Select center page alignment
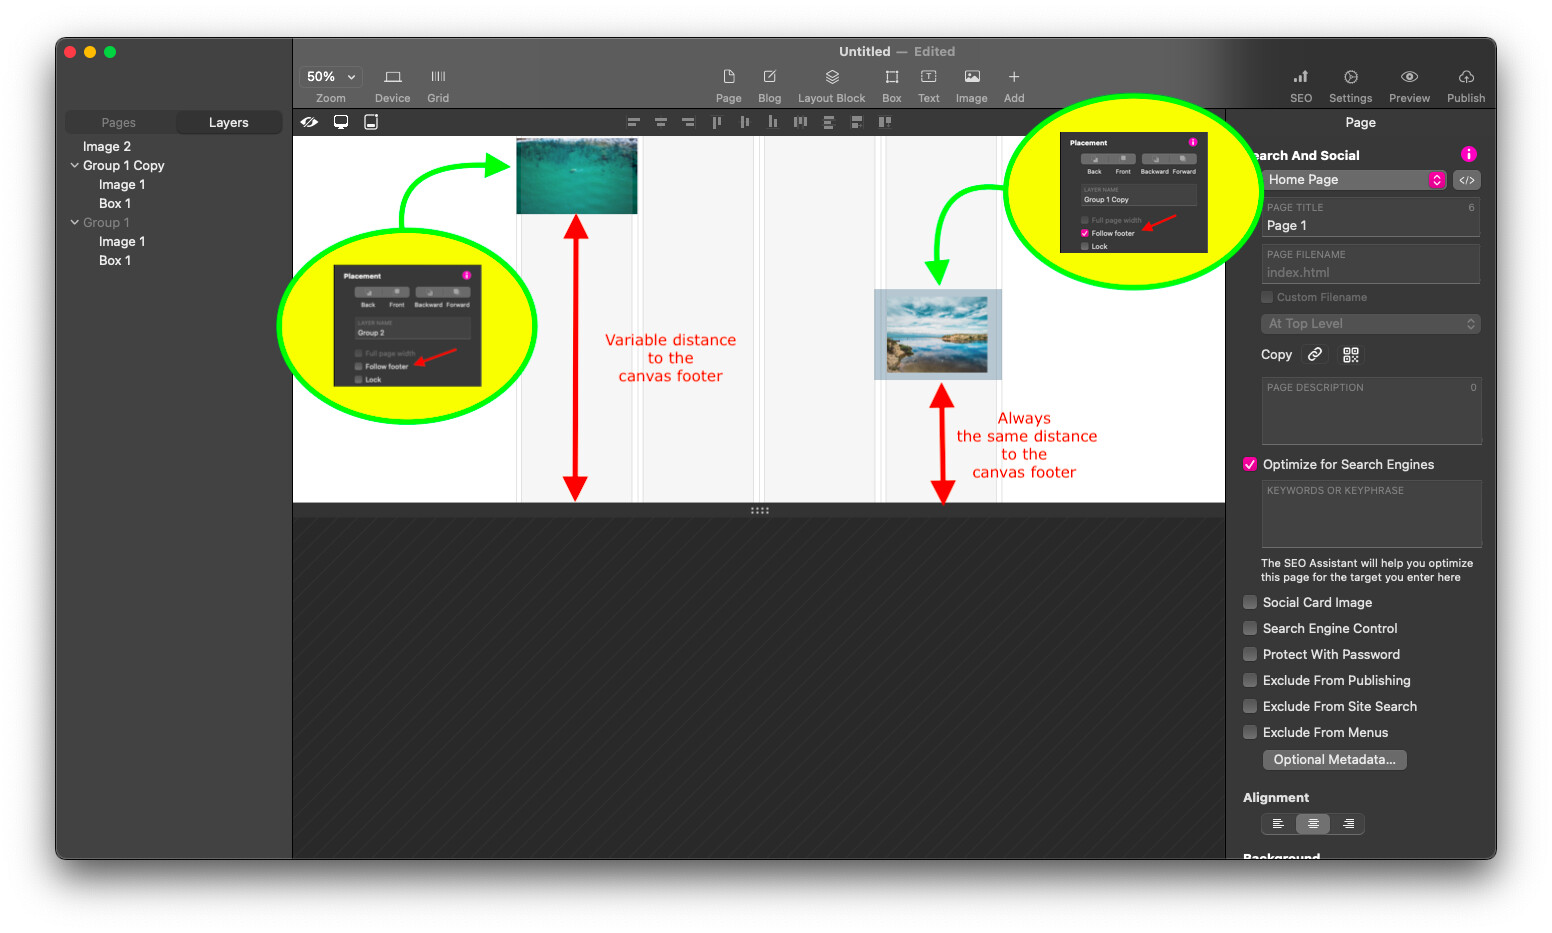Screen dimensions: 1552x933 pyautogui.click(x=1313, y=824)
